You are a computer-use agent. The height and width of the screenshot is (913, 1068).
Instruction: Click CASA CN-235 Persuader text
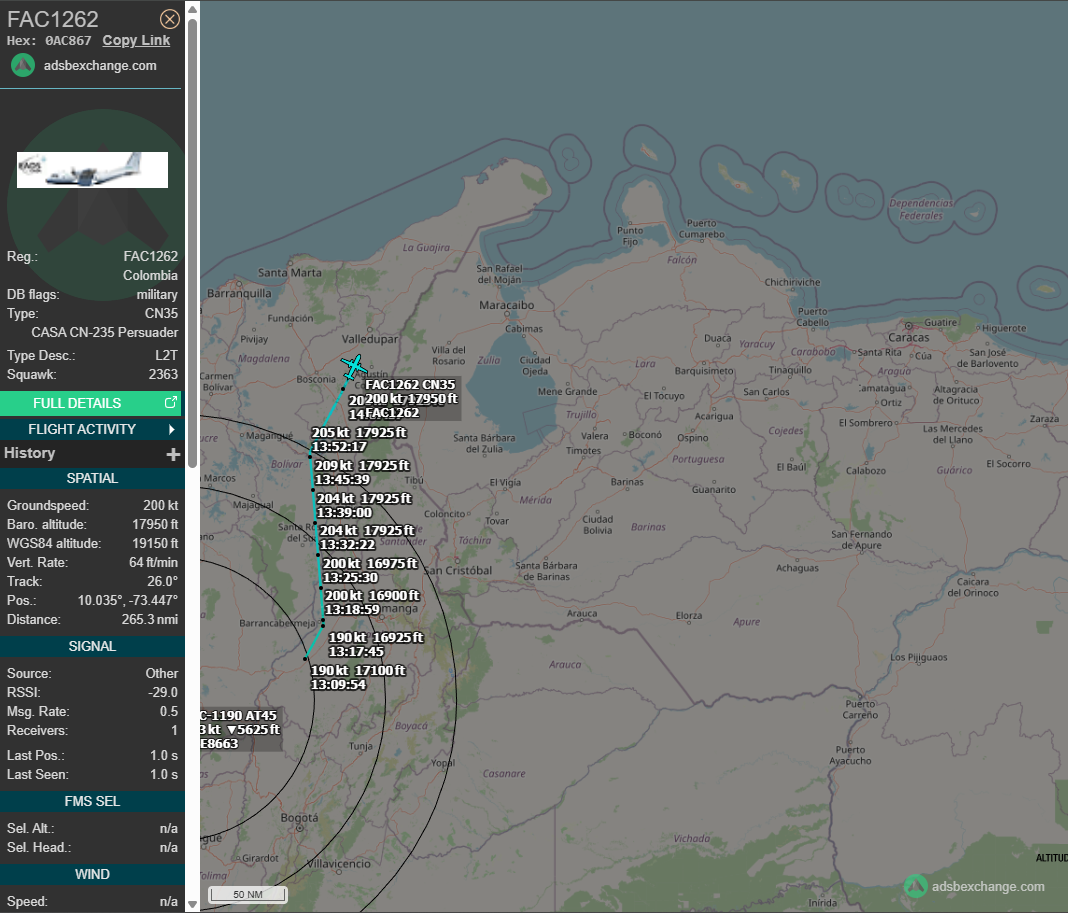click(105, 332)
